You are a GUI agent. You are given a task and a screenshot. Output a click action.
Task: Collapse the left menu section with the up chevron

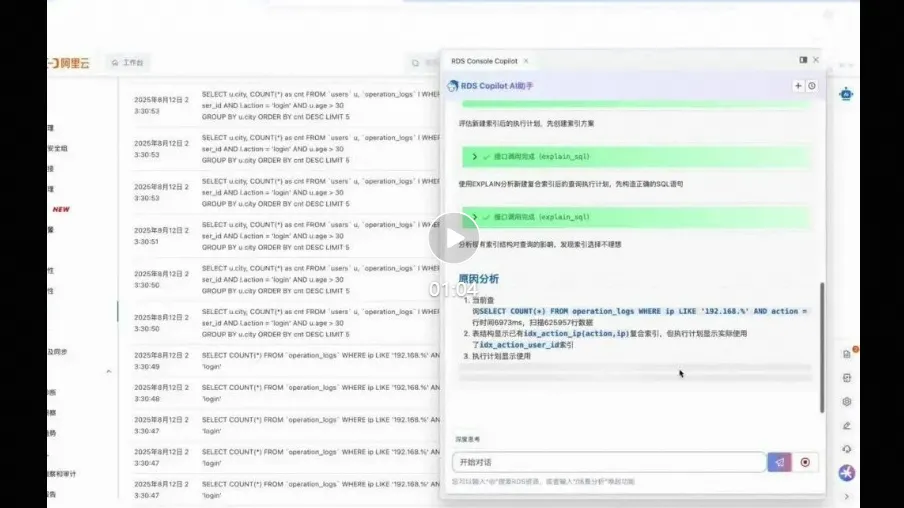point(108,371)
